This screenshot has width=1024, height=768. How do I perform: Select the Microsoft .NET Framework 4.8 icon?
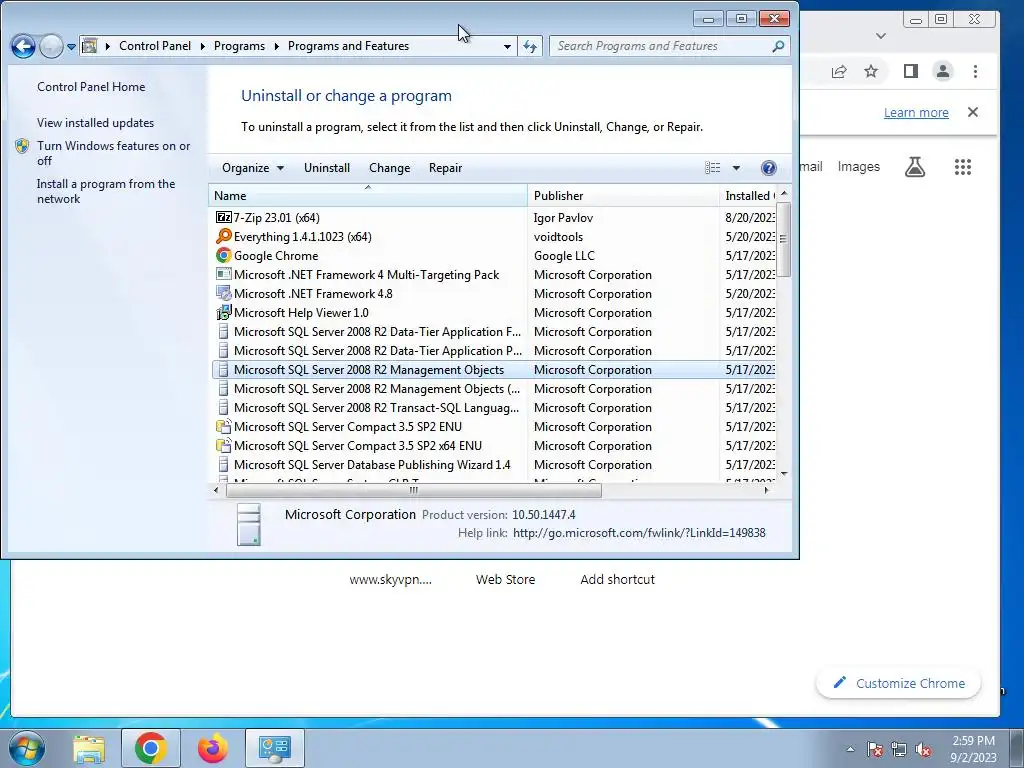pyautogui.click(x=223, y=293)
